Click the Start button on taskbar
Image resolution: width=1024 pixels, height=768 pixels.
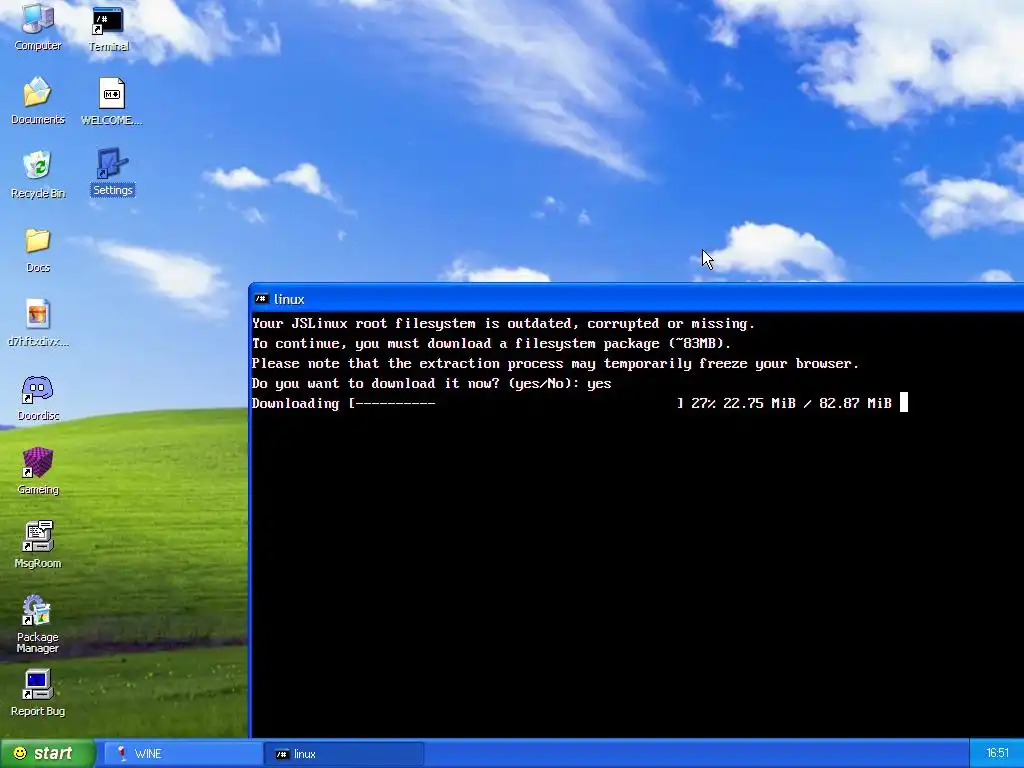47,753
